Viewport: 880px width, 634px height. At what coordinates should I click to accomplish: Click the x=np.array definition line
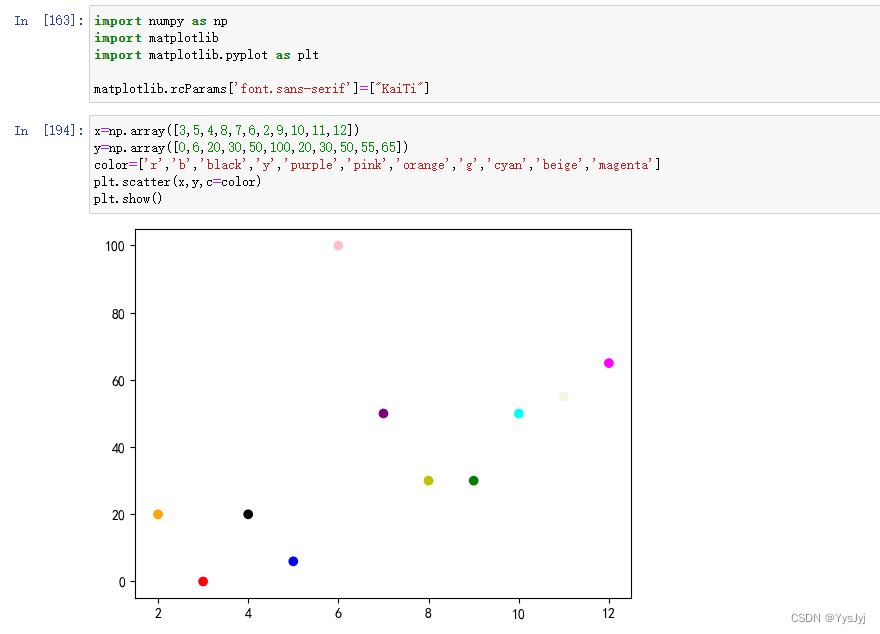pos(226,131)
